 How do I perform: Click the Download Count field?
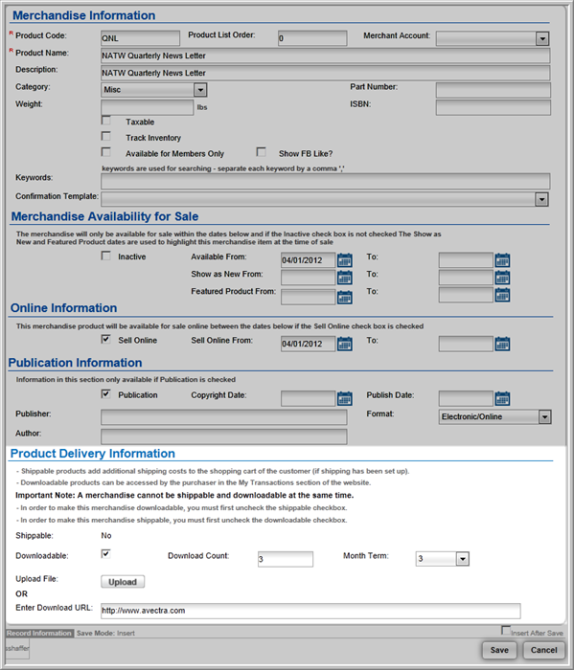(286, 559)
